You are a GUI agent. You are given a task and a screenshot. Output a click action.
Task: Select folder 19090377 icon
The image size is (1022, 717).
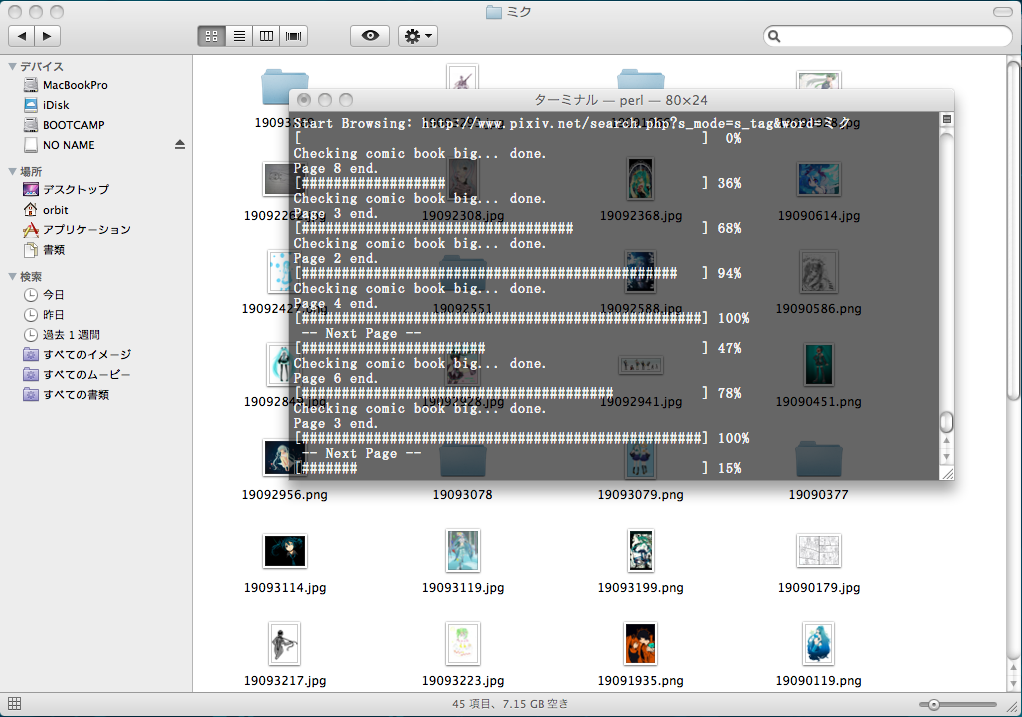[x=819, y=460]
